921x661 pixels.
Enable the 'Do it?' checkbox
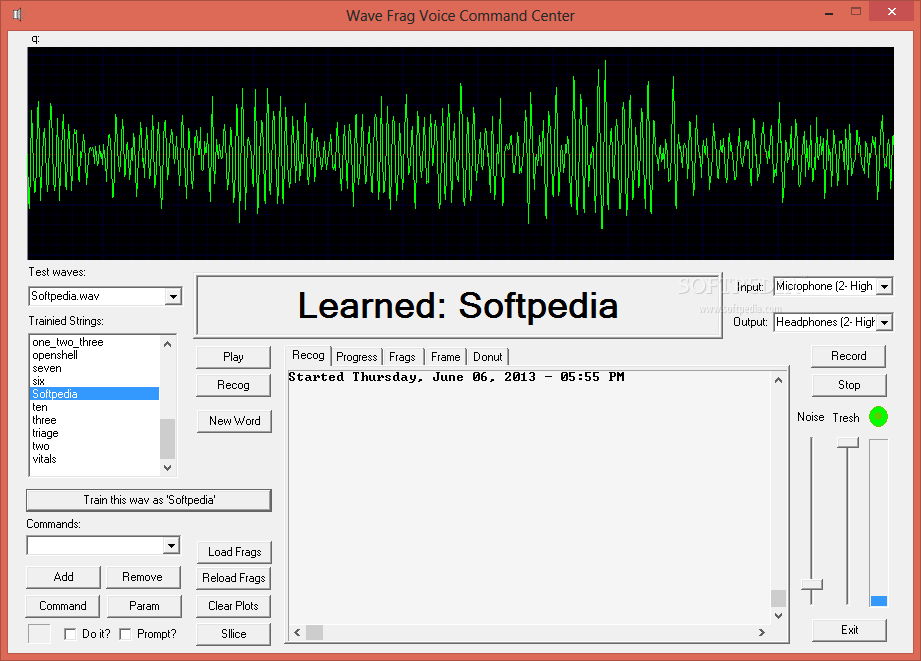70,634
